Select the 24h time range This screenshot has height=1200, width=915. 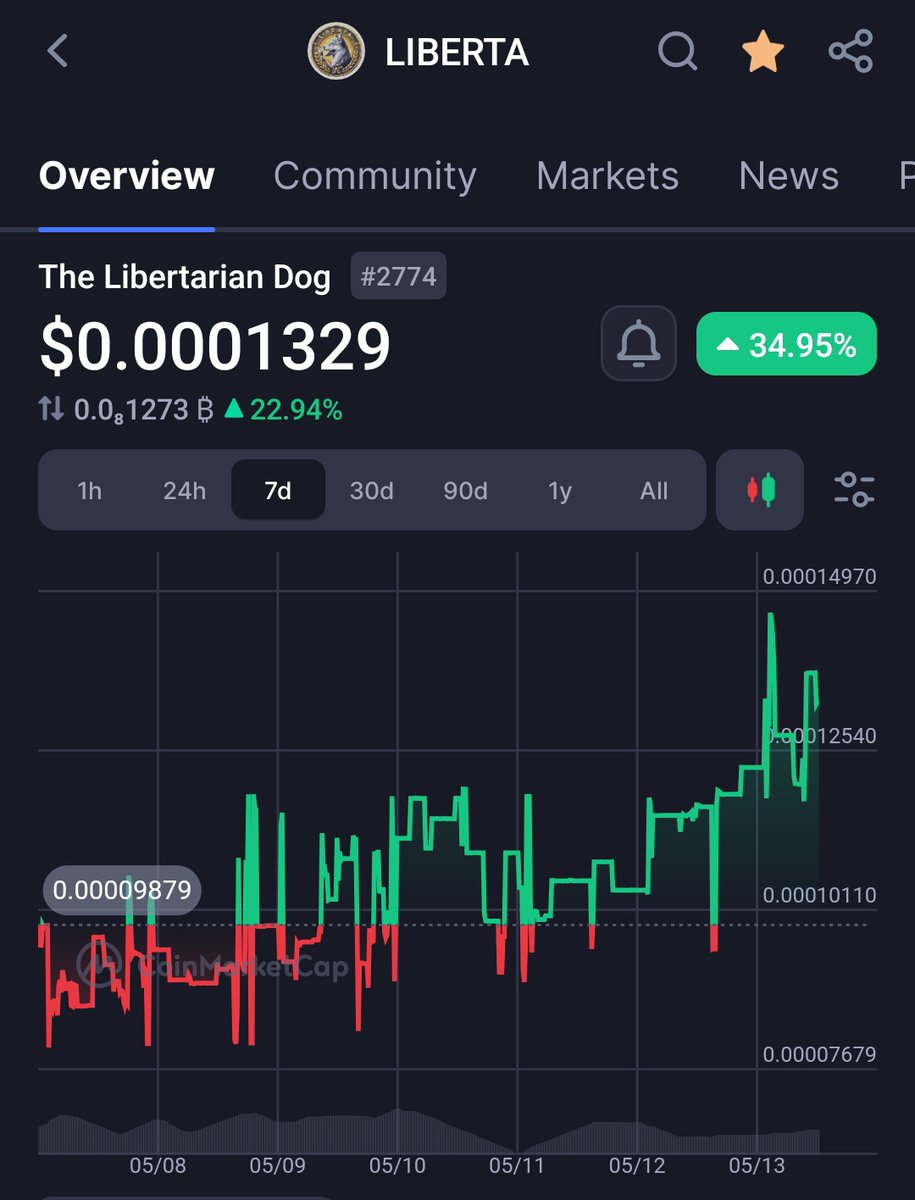[184, 491]
